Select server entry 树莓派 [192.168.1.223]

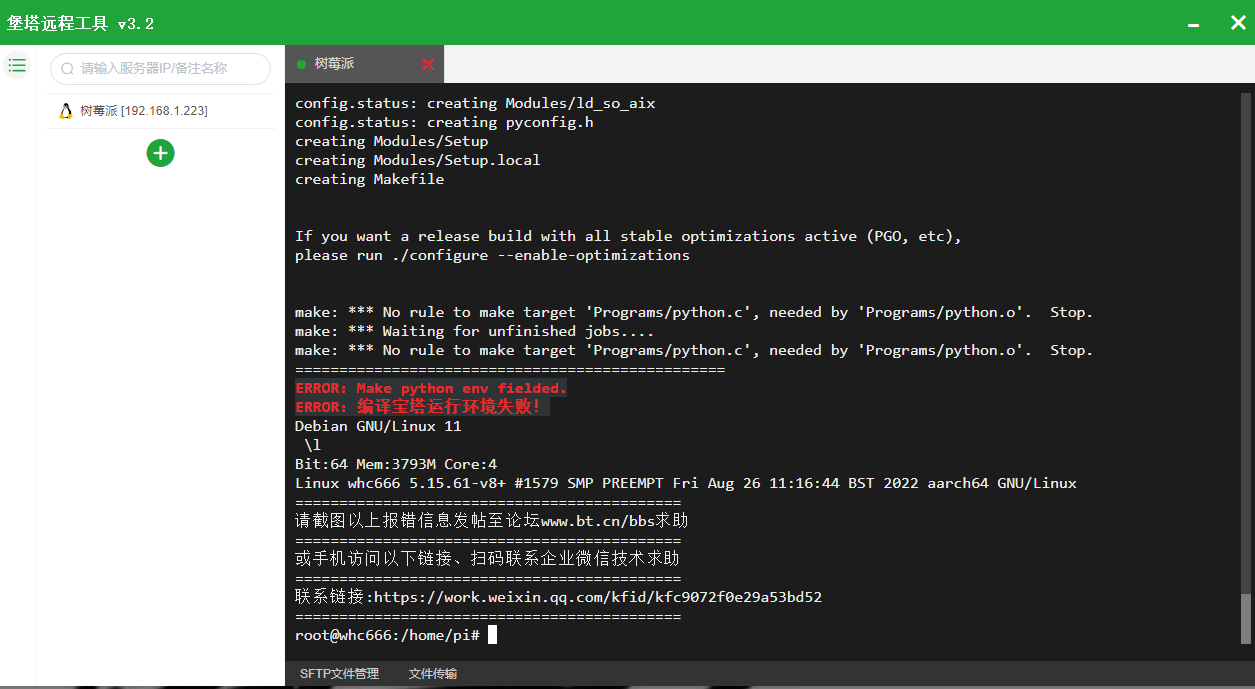[x=143, y=111]
